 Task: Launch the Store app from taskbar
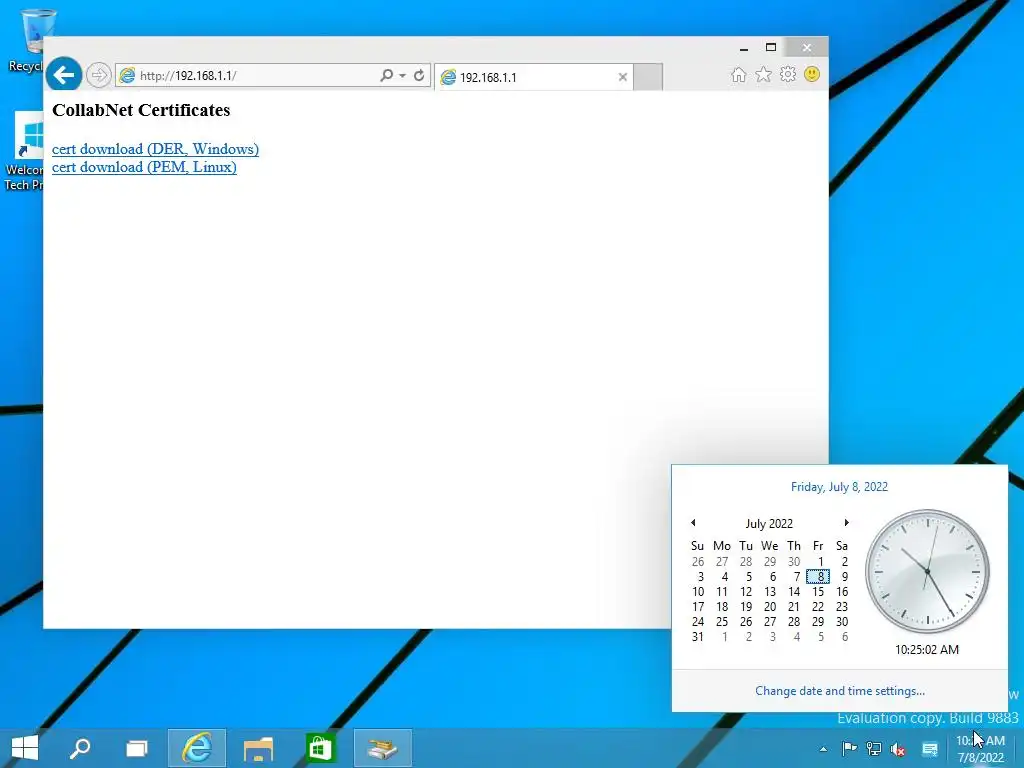coord(320,748)
